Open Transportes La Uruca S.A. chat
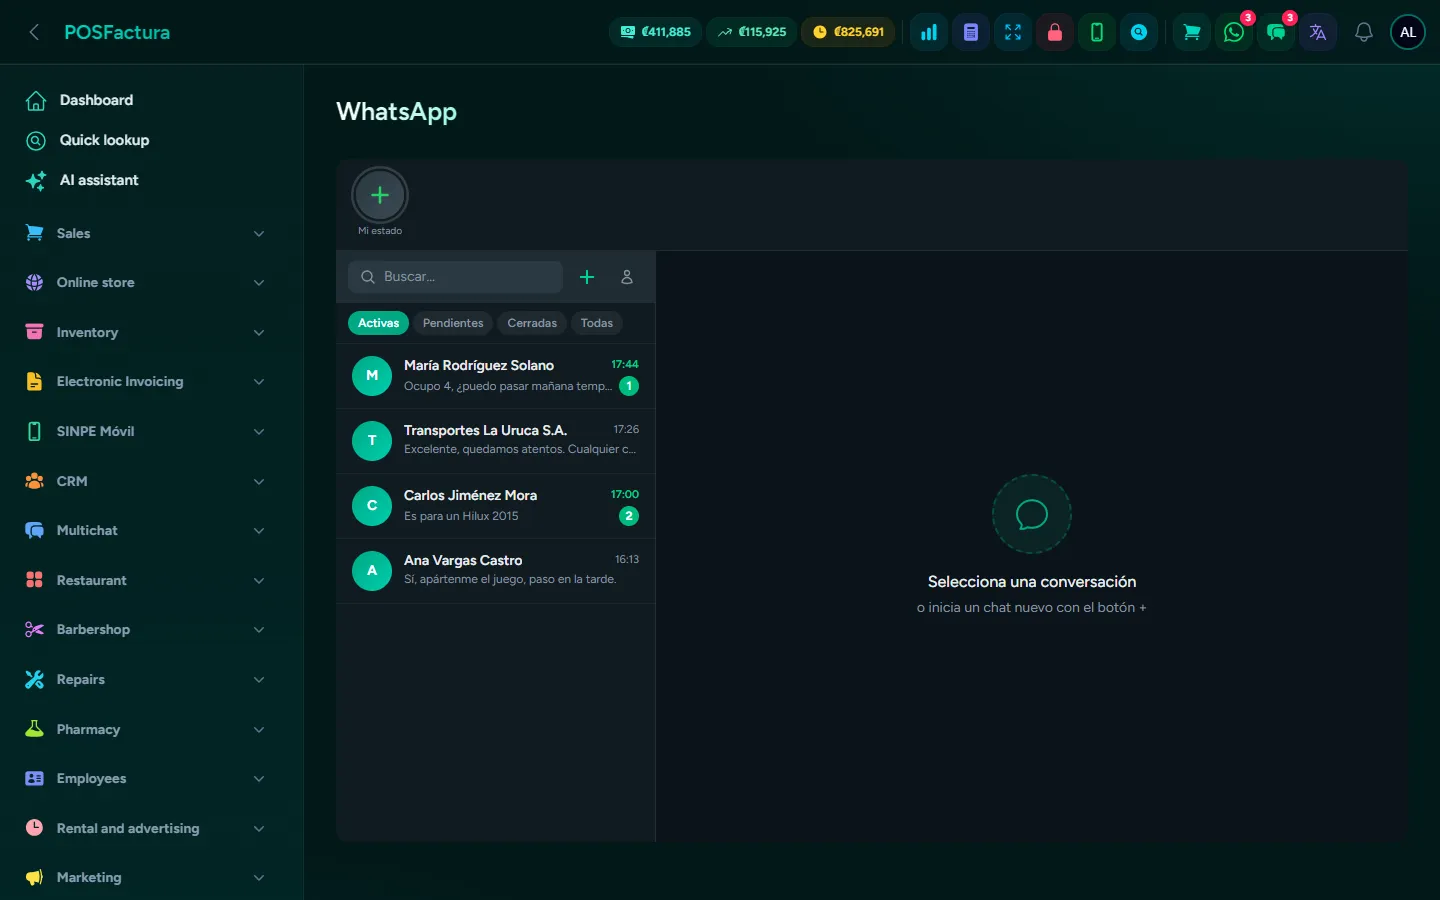Image resolution: width=1440 pixels, height=900 pixels. coord(496,441)
